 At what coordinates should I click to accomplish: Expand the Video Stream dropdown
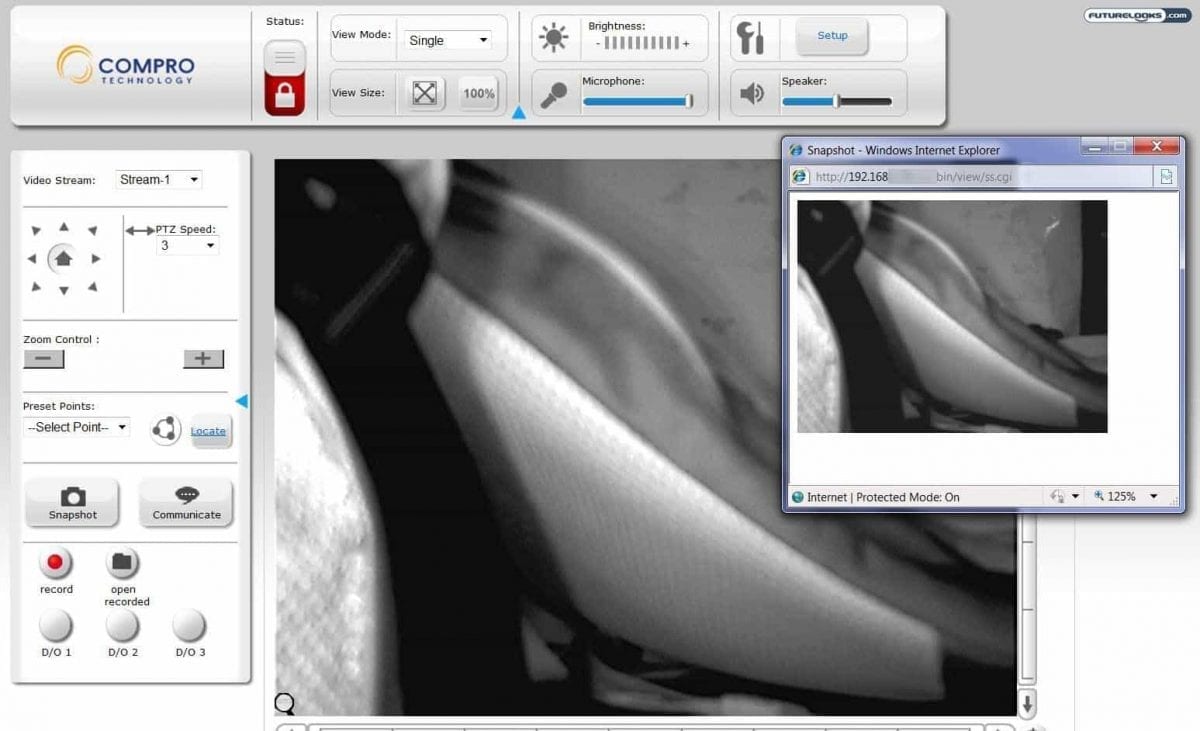(159, 180)
